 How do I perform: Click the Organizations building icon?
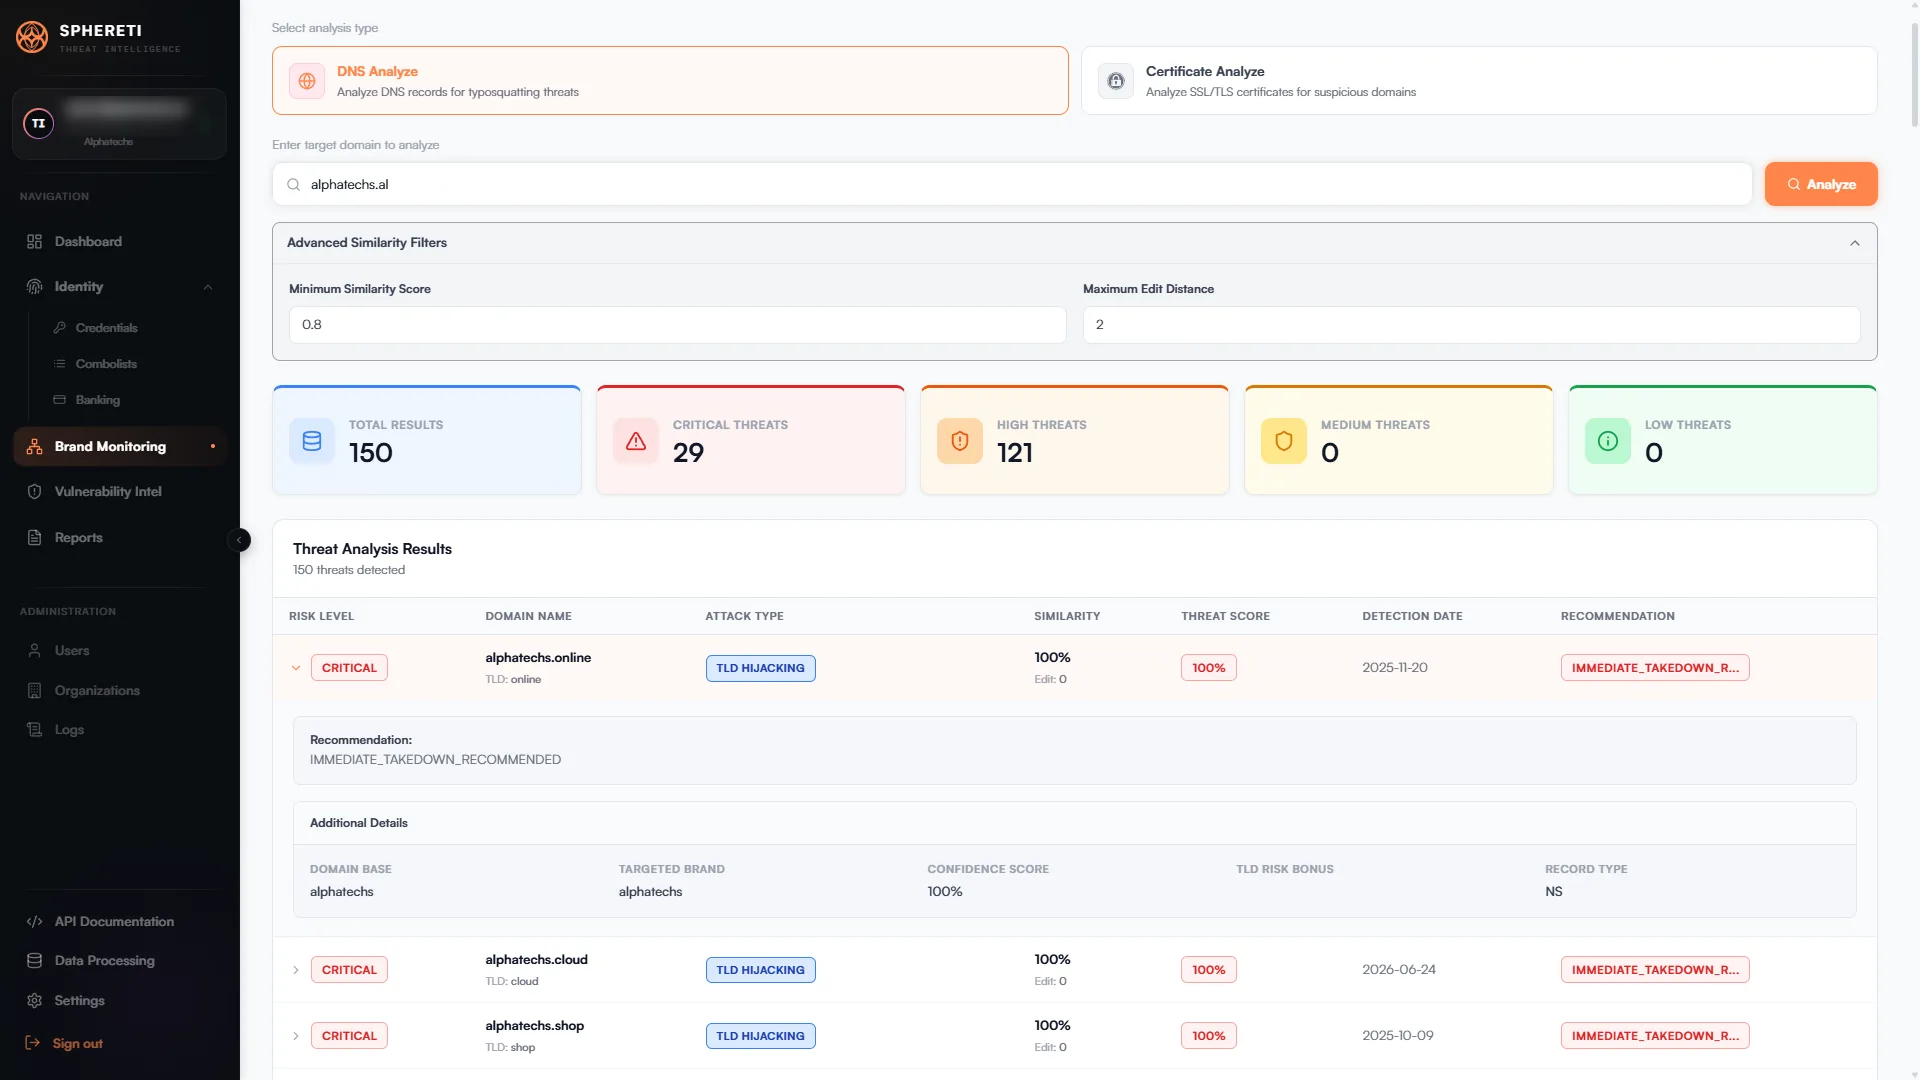(34, 690)
